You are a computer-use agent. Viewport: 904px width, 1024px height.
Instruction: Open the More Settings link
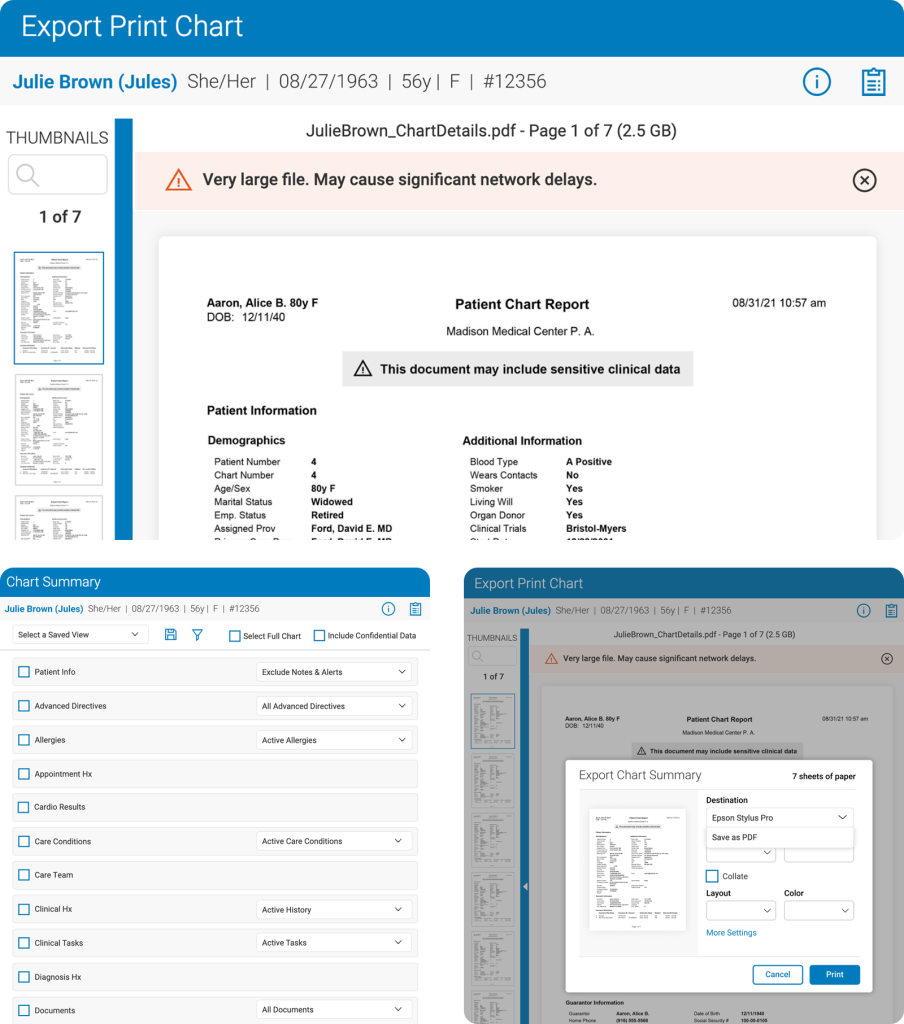pos(731,933)
